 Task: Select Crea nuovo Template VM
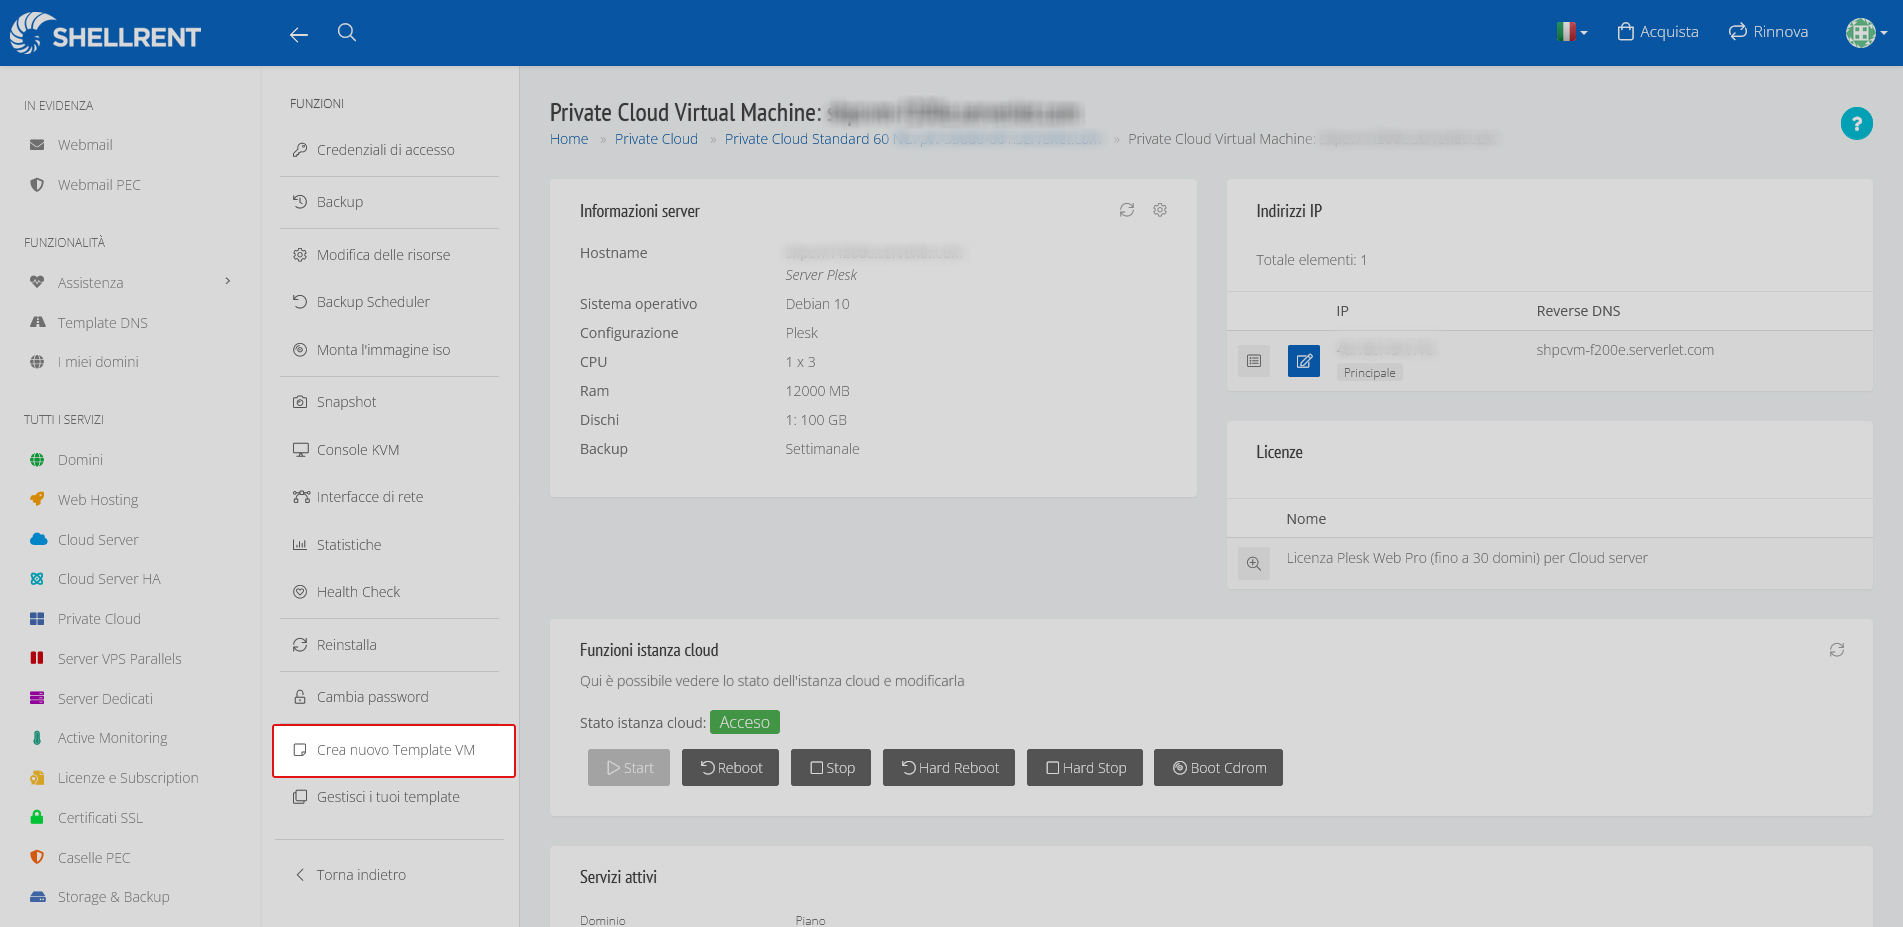click(394, 750)
